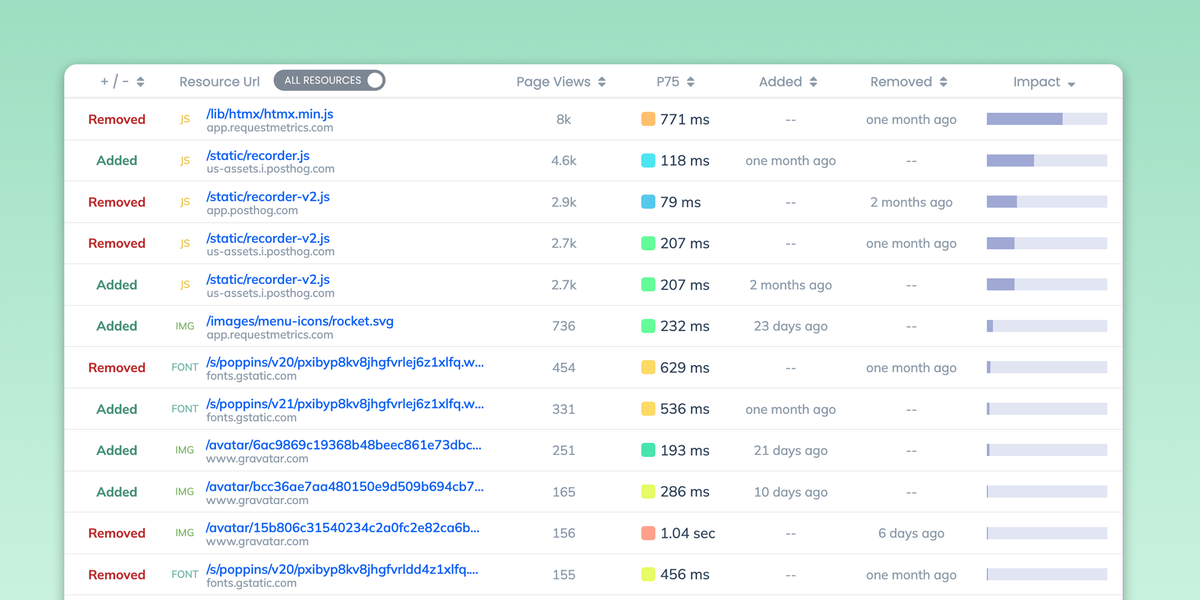Click '2 months ago' removed date
The height and width of the screenshot is (600, 1200).
coord(911,202)
